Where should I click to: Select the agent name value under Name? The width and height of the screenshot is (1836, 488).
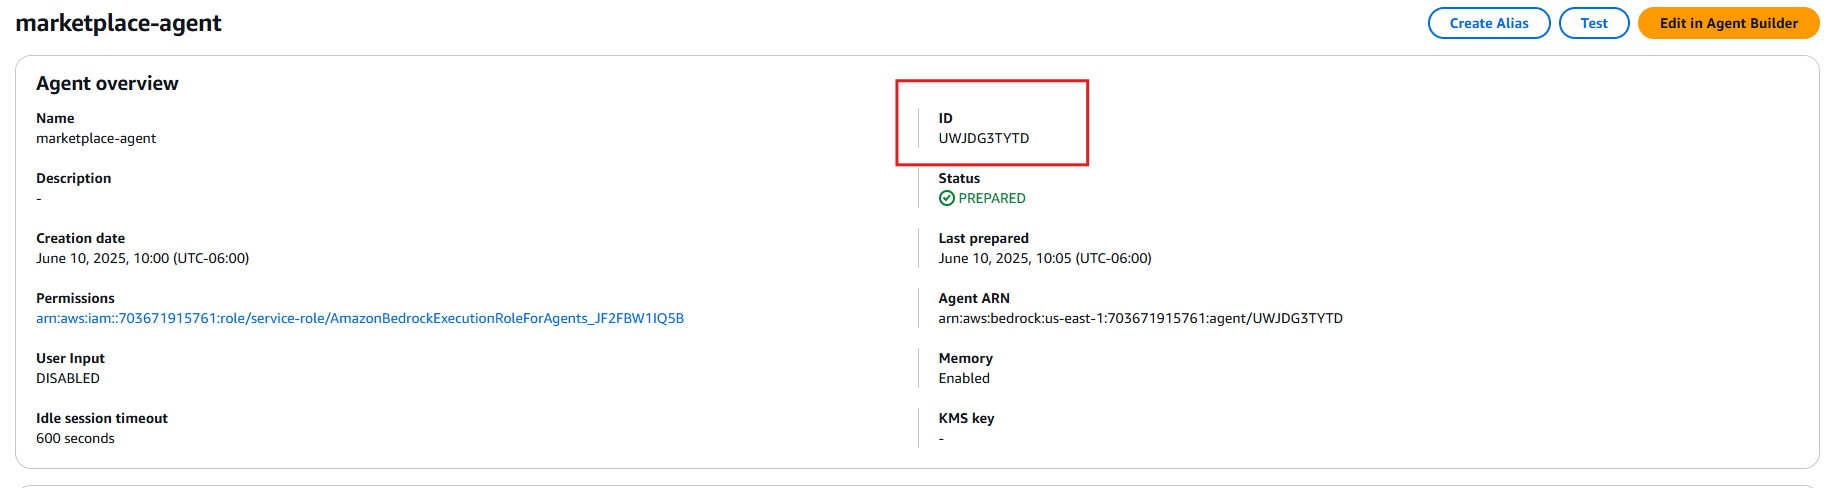click(x=96, y=138)
